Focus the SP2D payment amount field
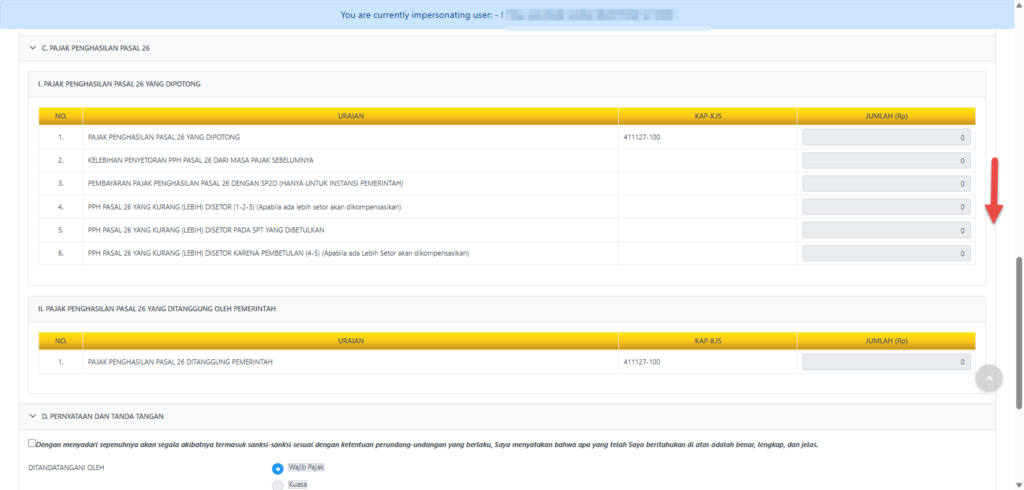Image resolution: width=1024 pixels, height=490 pixels. click(886, 184)
